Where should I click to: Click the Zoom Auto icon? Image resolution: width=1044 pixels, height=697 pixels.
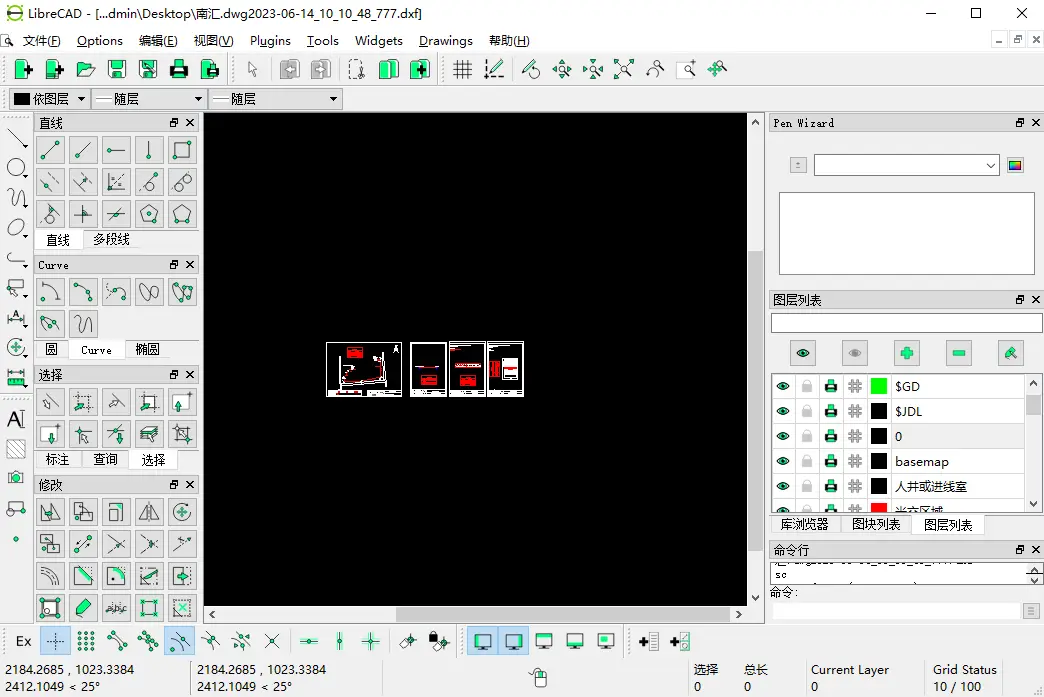[x=624, y=69]
